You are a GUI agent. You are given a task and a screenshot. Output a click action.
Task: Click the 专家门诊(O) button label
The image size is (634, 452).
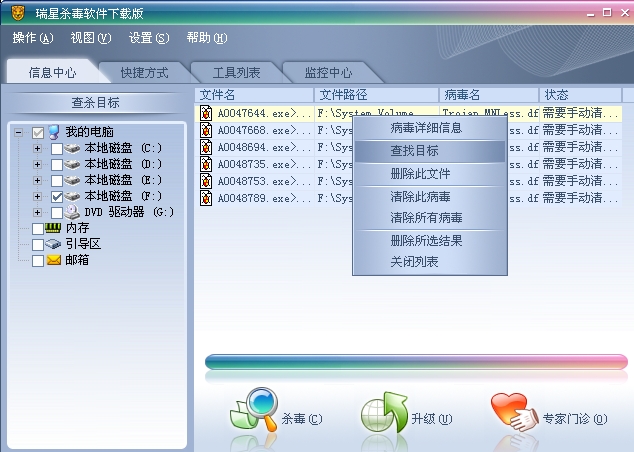(x=575, y=419)
